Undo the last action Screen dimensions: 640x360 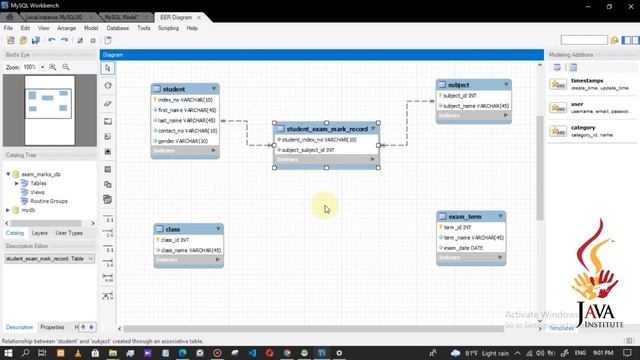[x=52, y=40]
